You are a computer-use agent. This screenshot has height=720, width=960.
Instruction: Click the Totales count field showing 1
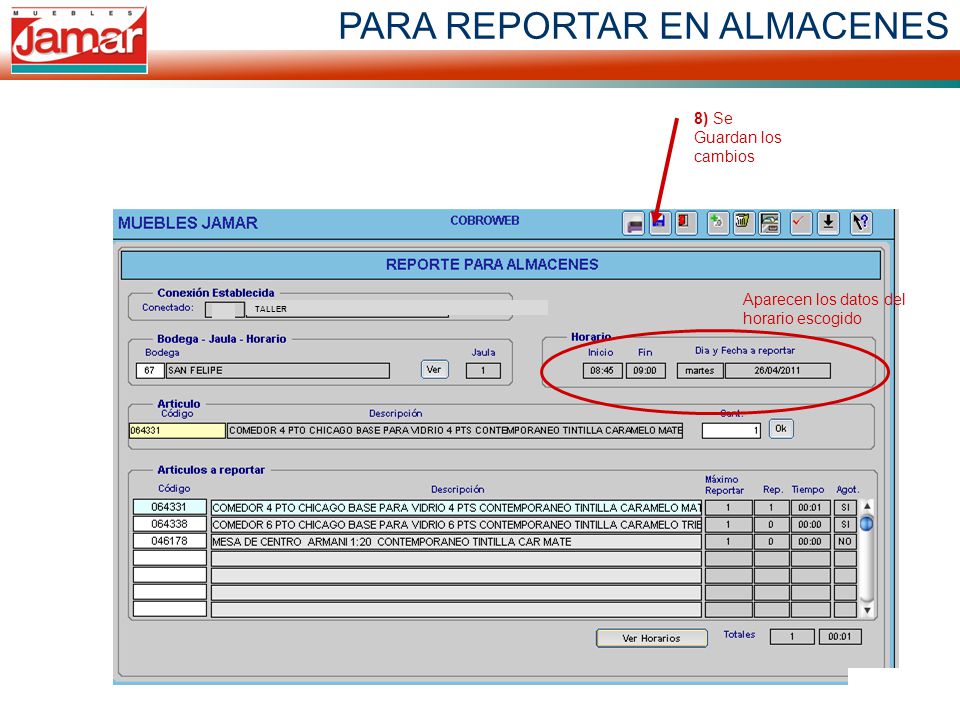click(792, 637)
